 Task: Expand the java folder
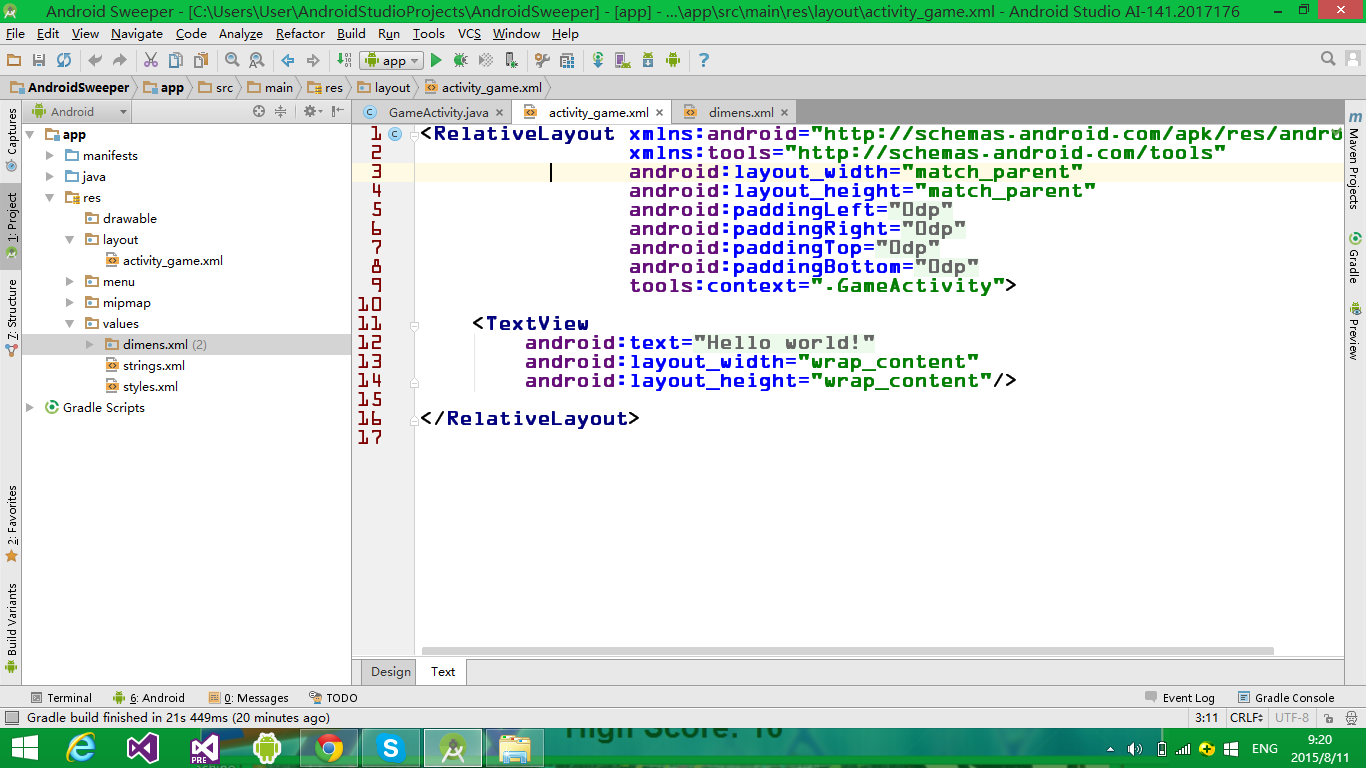tap(50, 176)
